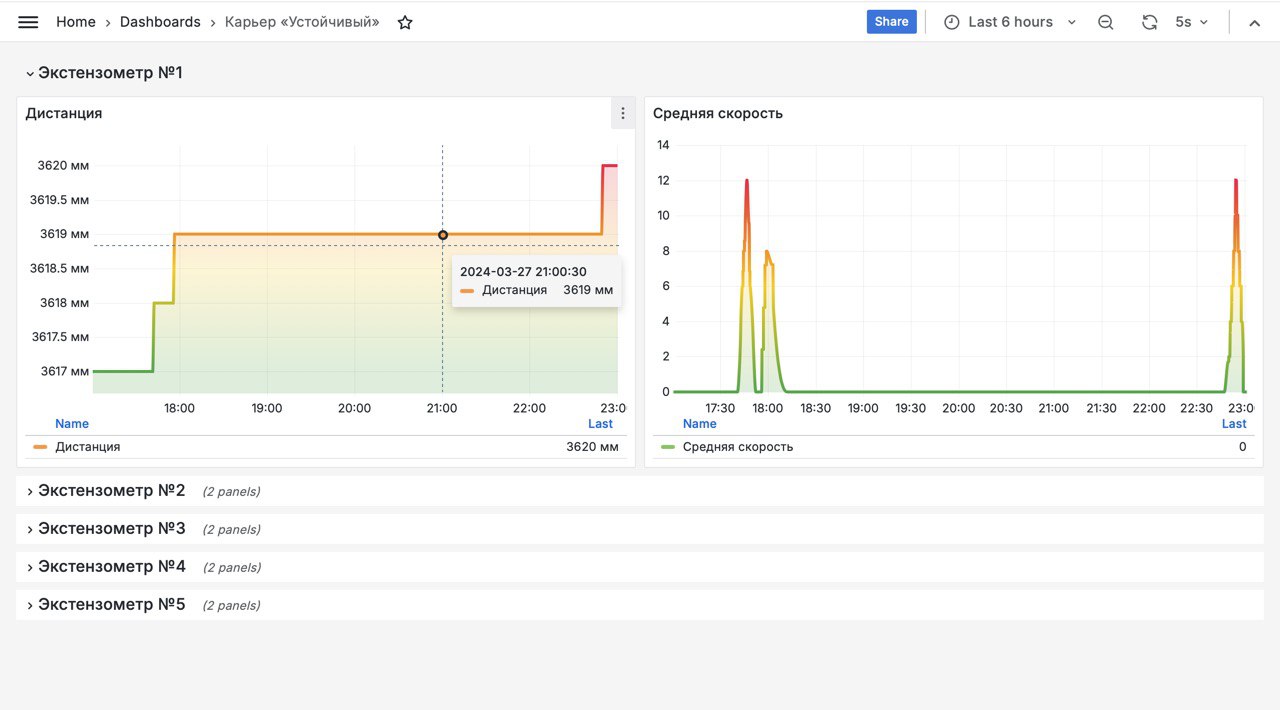Click the 18:00 x-axis label on Дистанция chart
Image resolution: width=1280 pixels, height=710 pixels.
click(180, 408)
